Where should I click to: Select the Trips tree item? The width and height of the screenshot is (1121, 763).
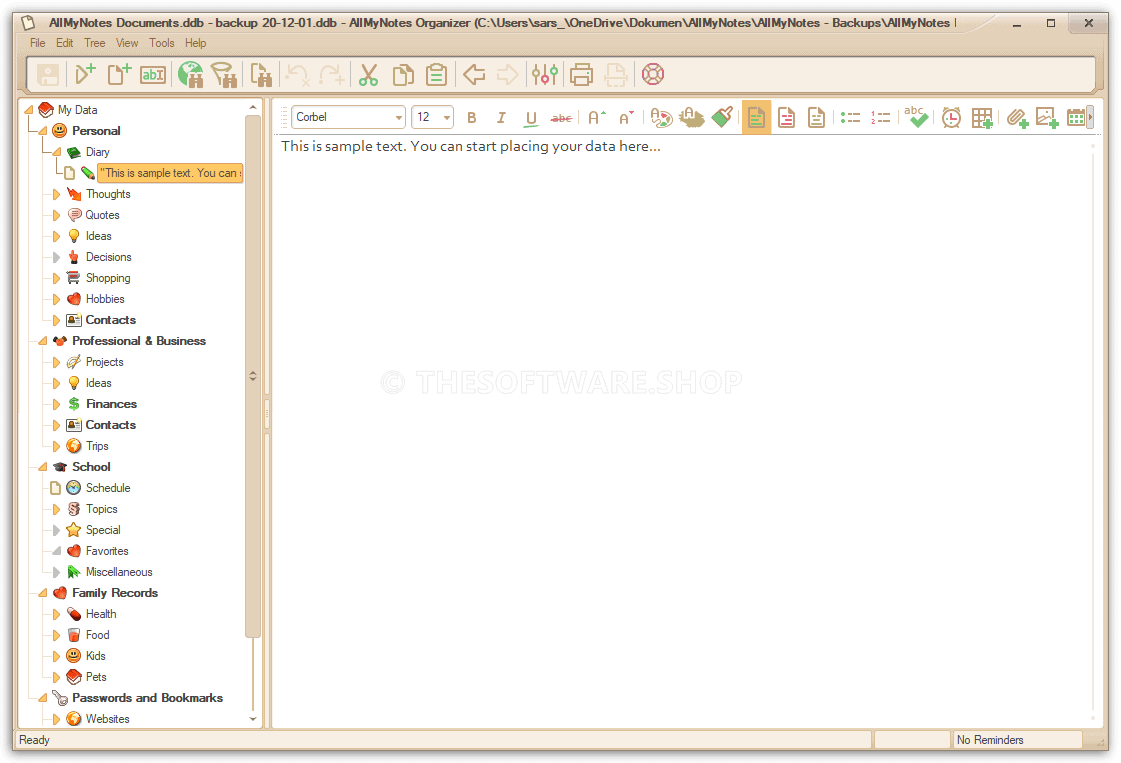97,446
